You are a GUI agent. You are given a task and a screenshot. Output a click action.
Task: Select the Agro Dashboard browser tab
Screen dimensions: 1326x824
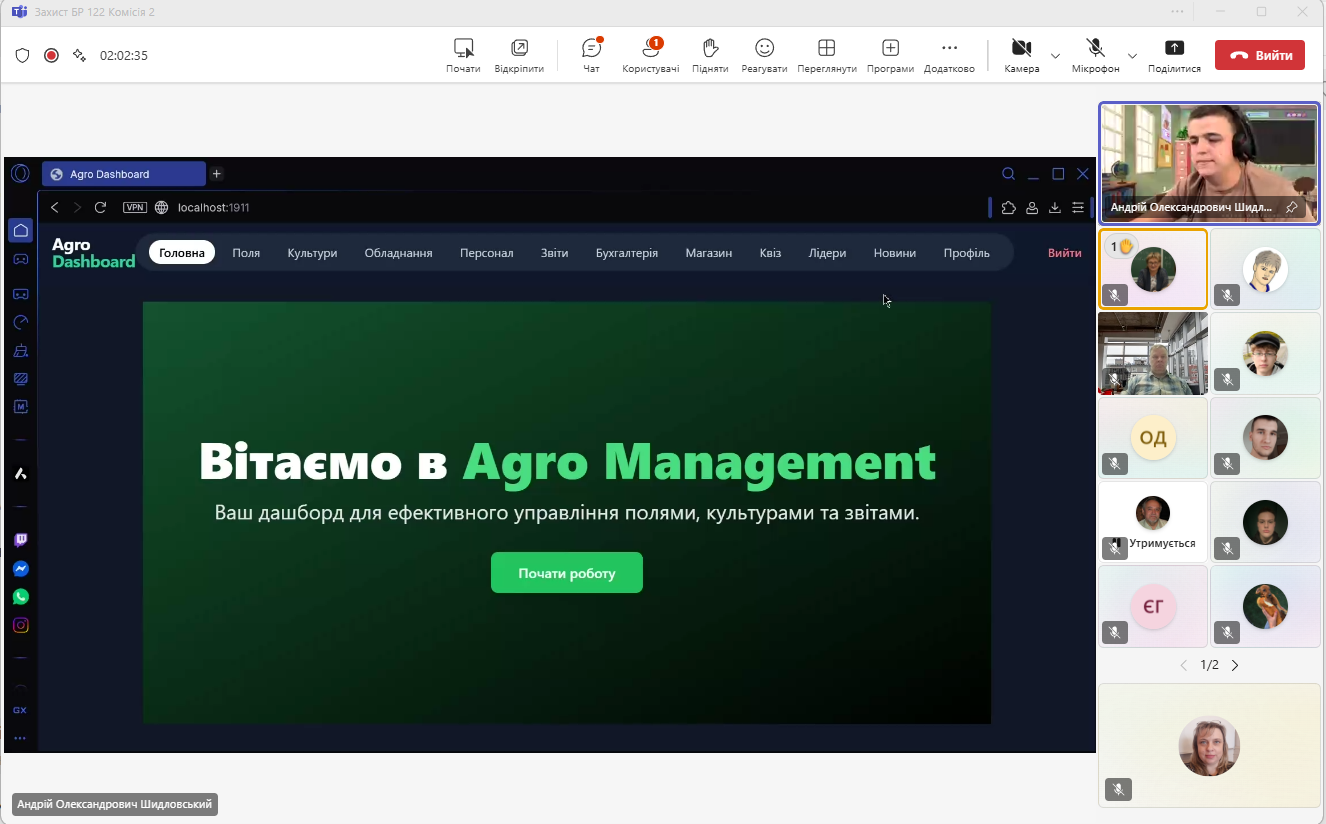coord(124,174)
